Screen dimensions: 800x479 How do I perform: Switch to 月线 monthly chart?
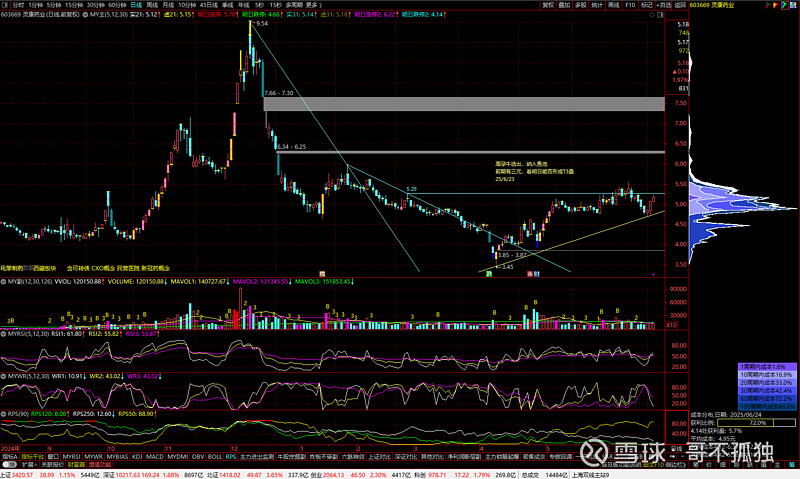[x=168, y=5]
